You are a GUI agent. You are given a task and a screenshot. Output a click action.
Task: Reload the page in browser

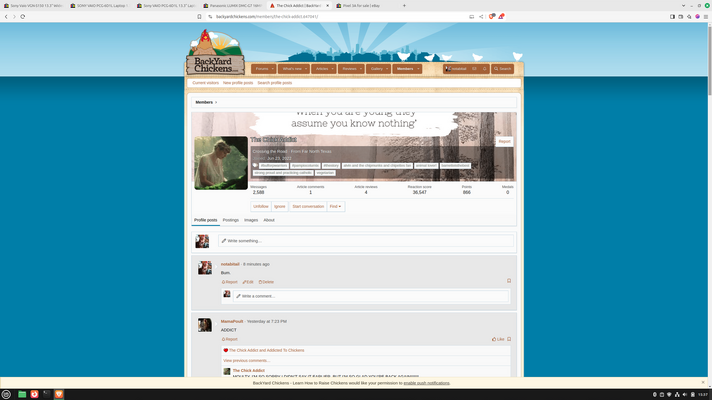[x=23, y=16]
